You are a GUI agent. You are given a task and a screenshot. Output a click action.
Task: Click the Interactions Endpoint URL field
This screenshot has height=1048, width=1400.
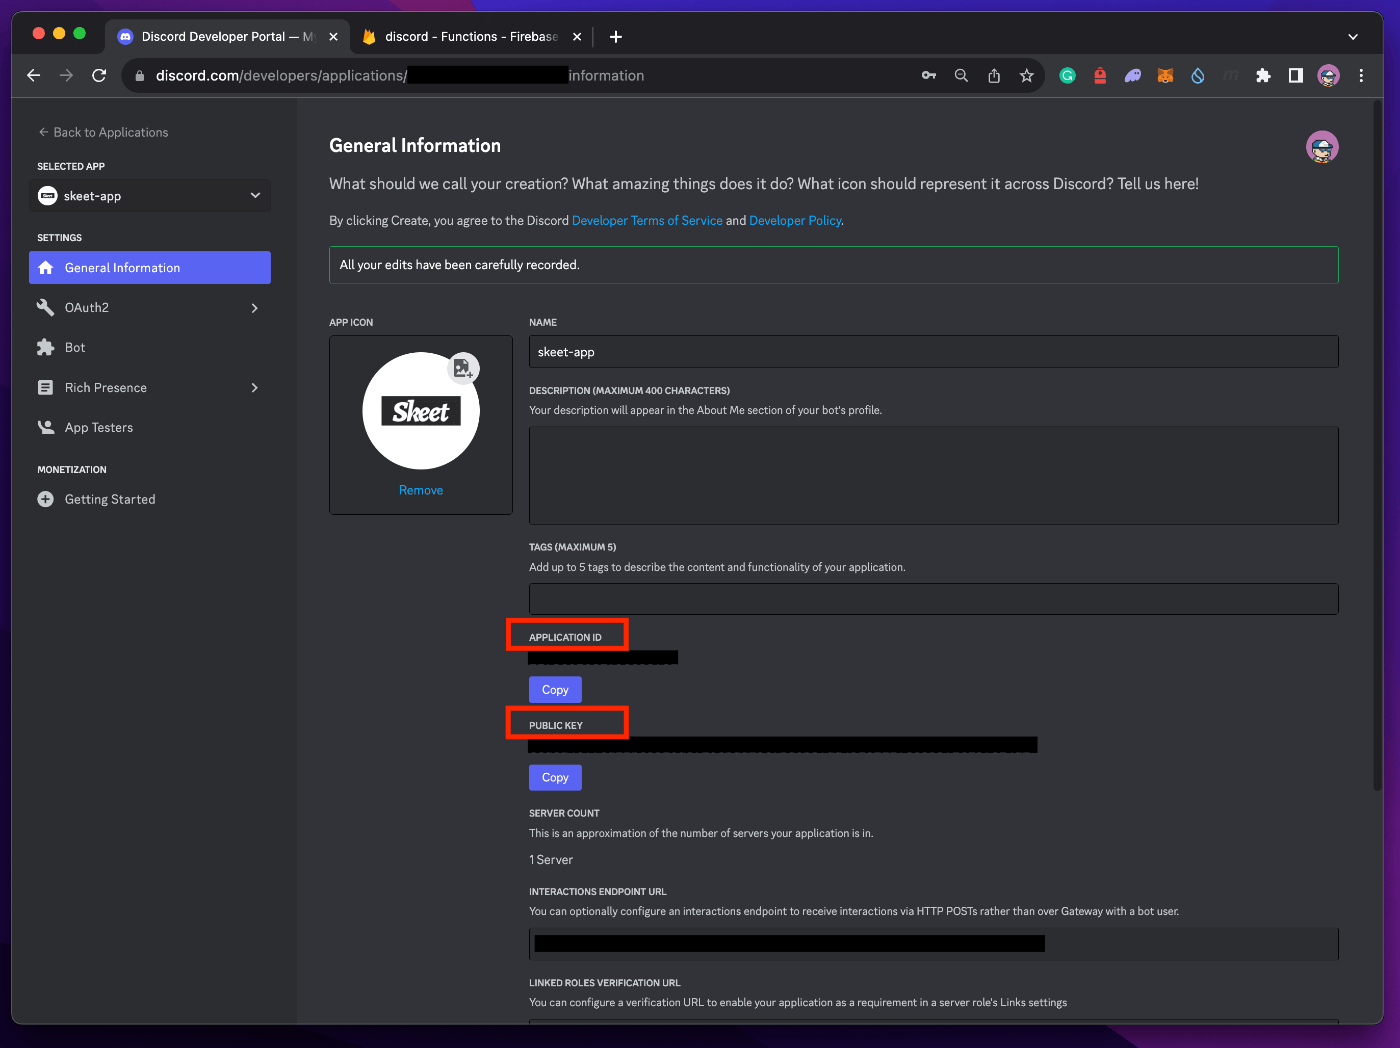pyautogui.click(x=934, y=944)
